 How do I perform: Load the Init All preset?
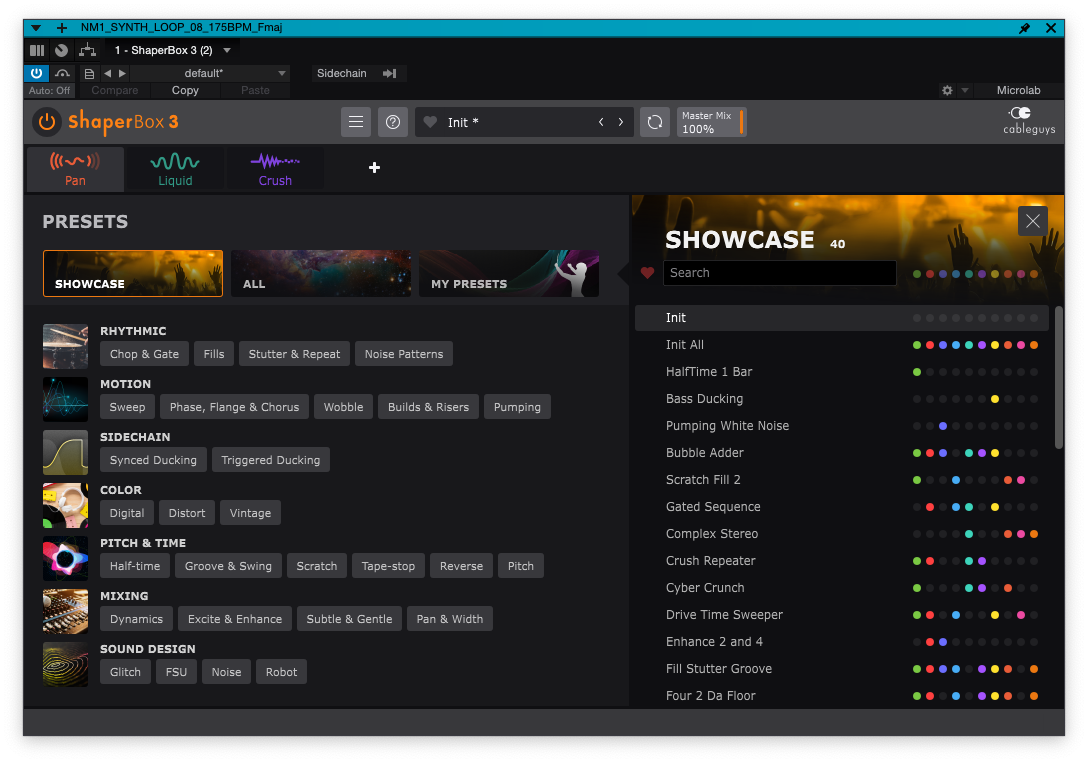[842, 345]
